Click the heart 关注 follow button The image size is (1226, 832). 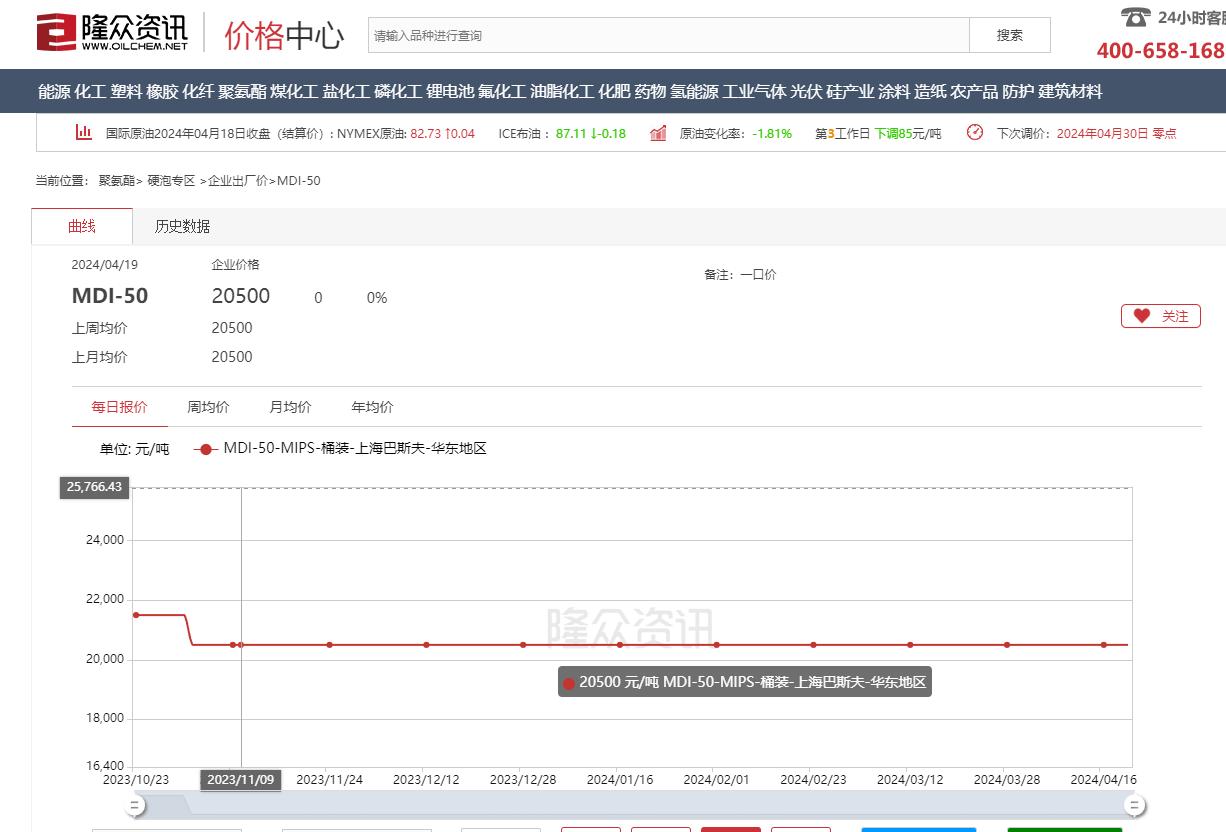click(x=1160, y=316)
